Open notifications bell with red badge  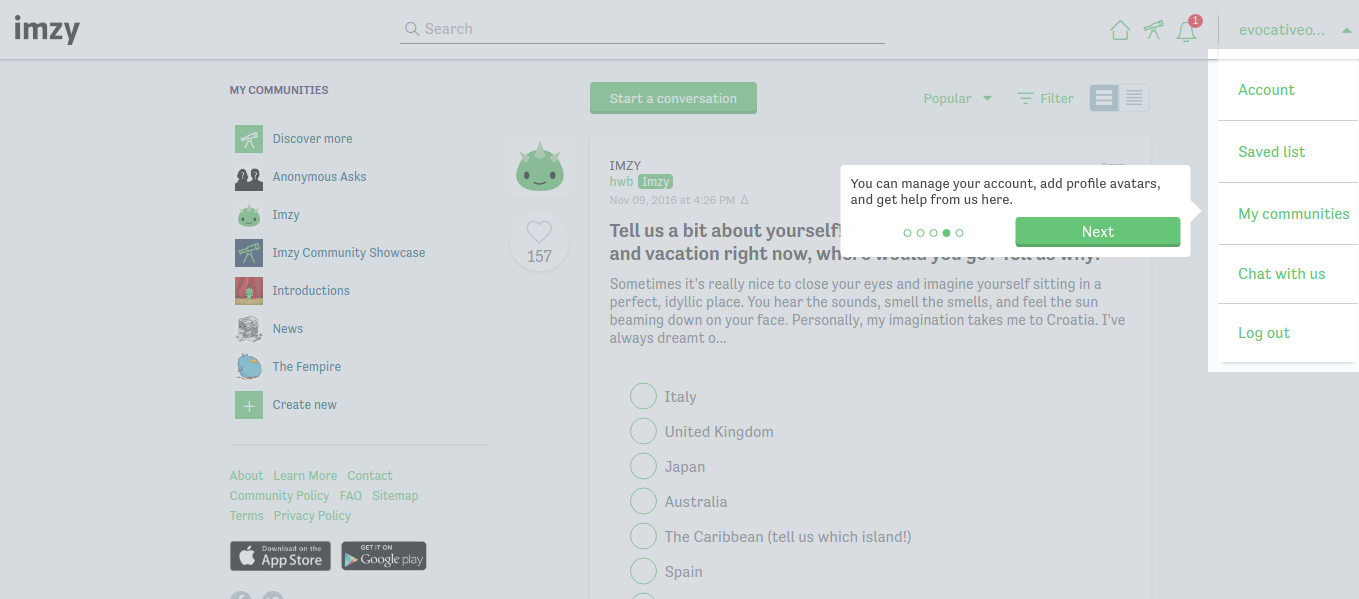click(x=1187, y=30)
